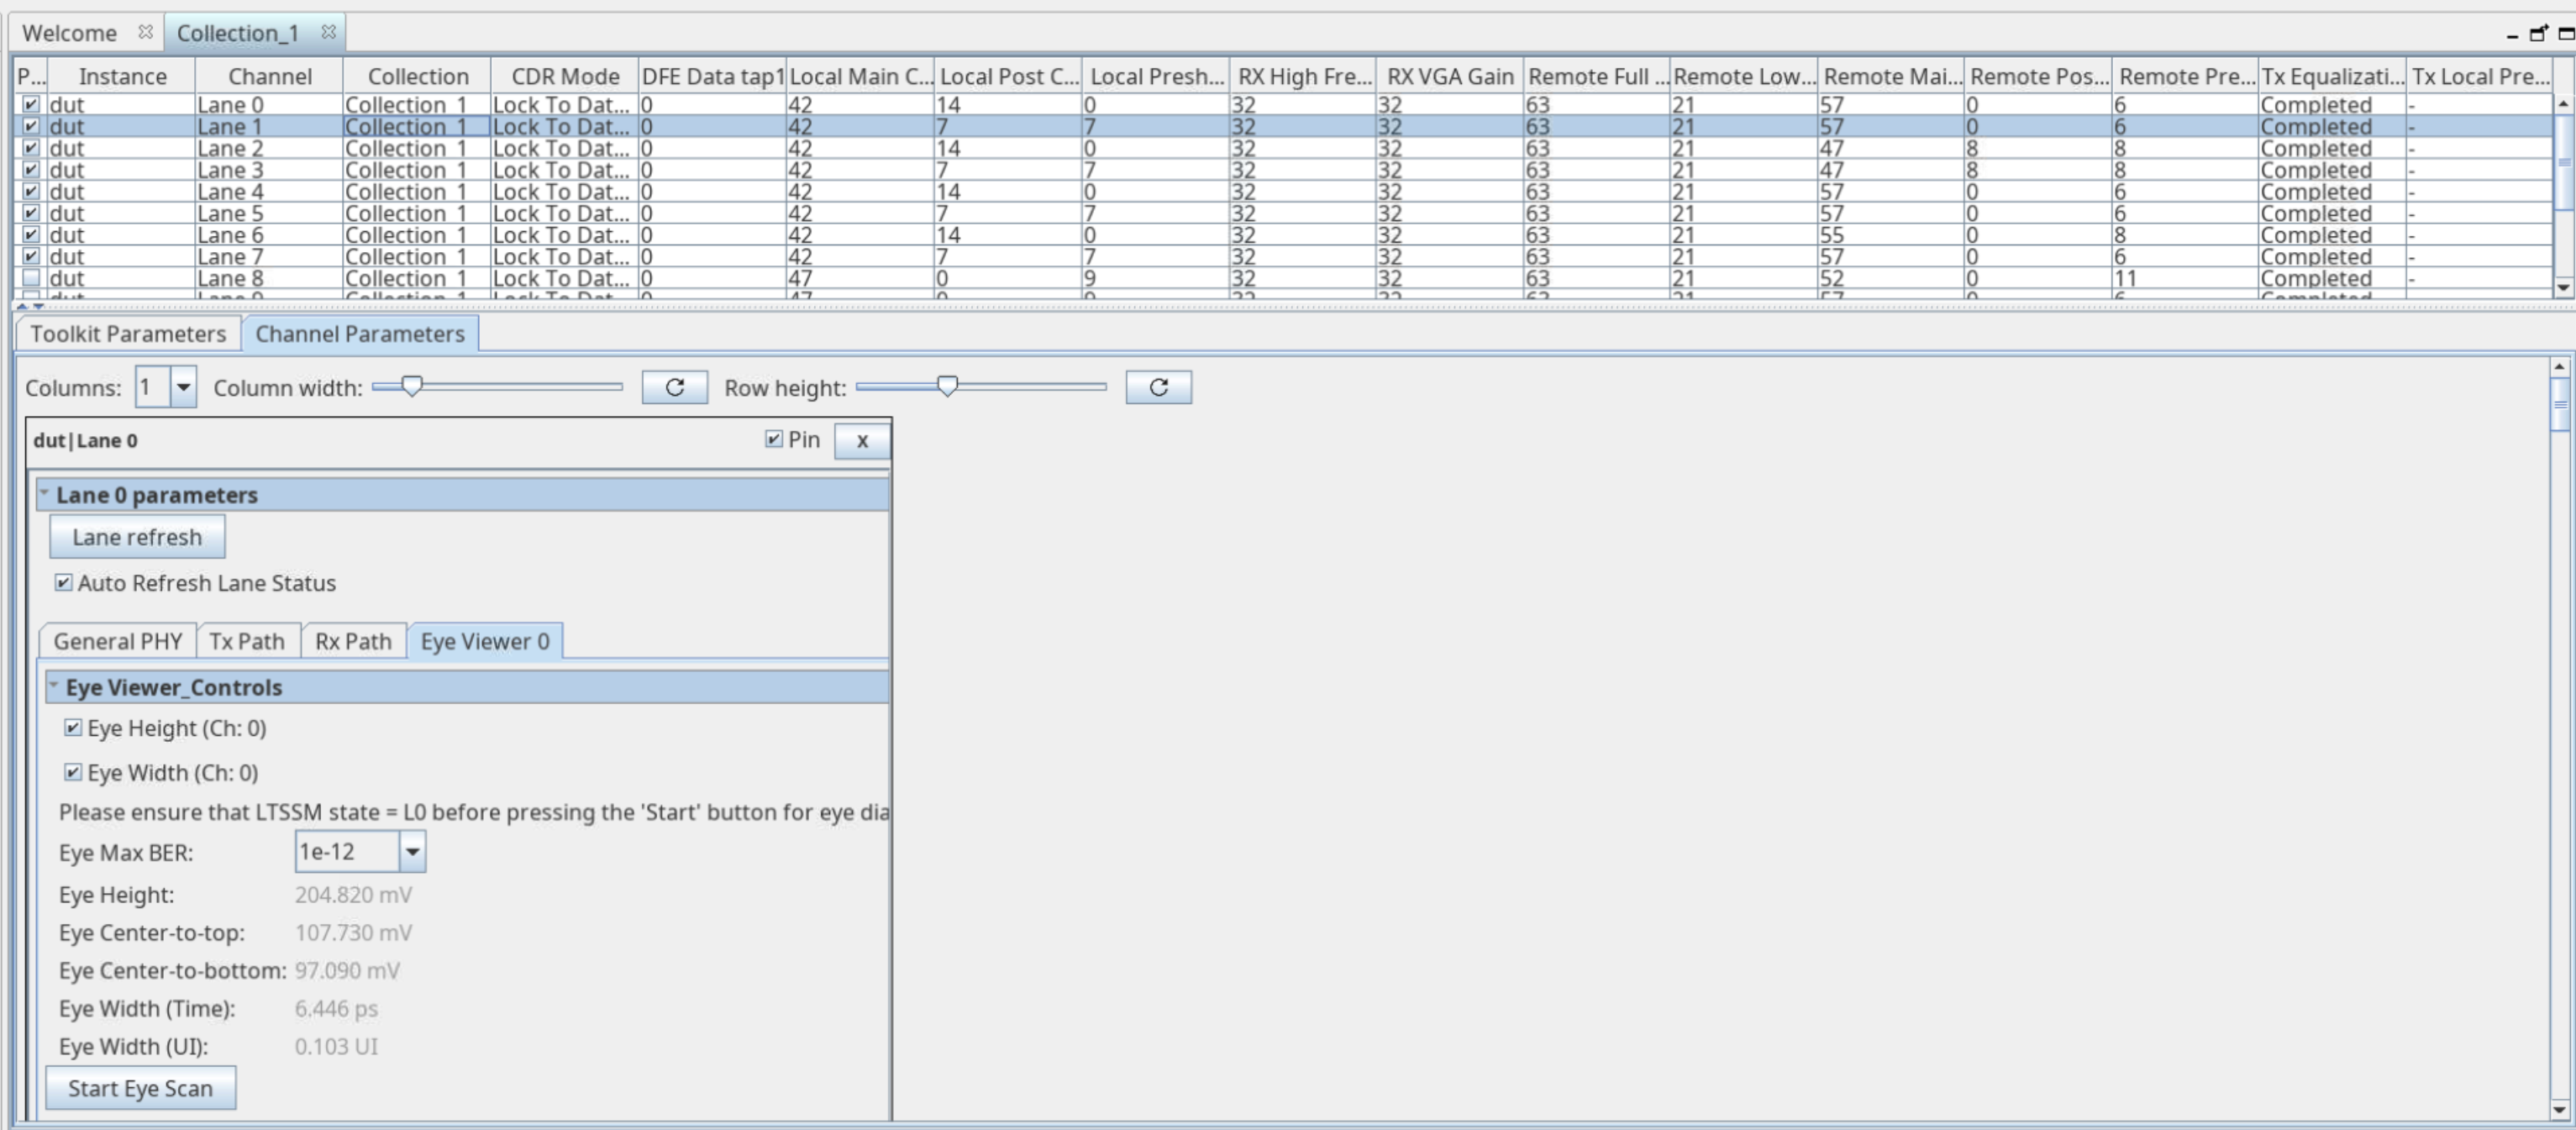Check the Lane 8 row checkbox
Screen dimensions: 2576x1130
point(31,278)
